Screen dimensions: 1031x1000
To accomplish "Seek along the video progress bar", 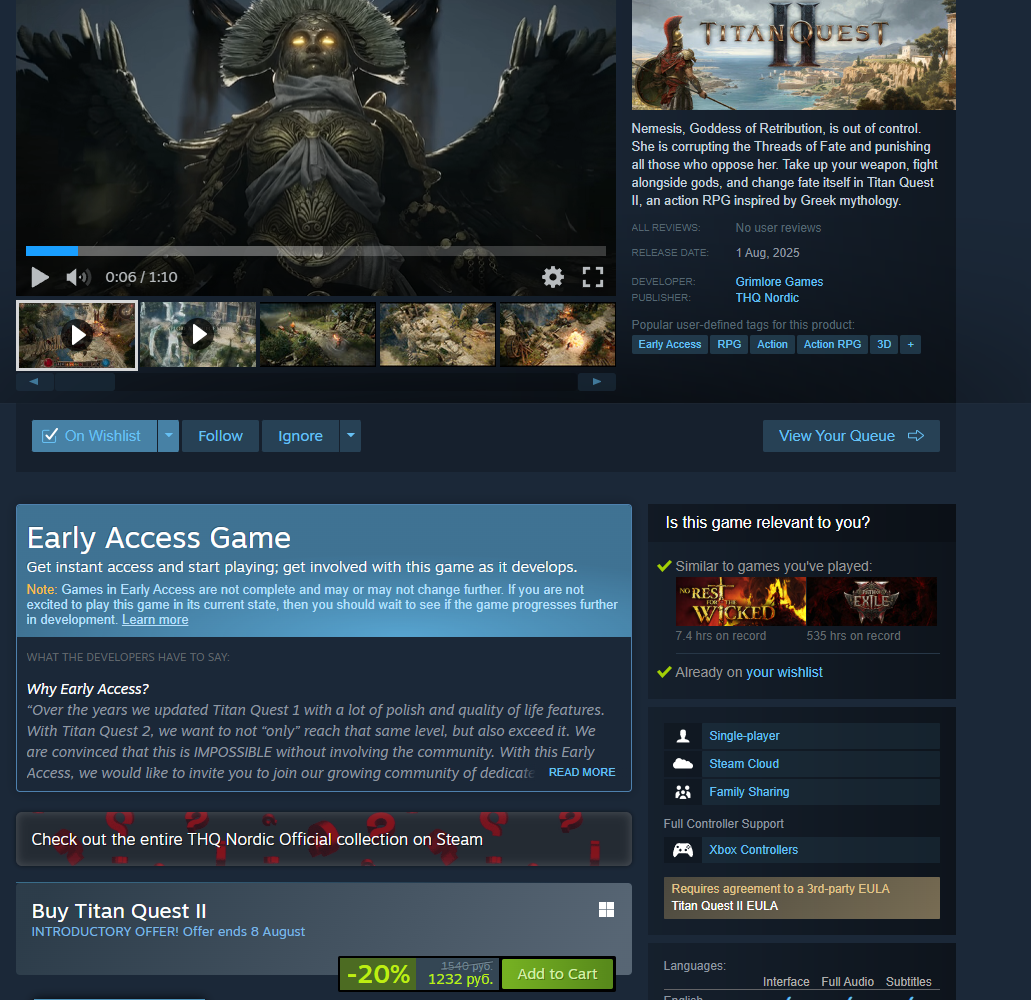I will click(x=316, y=251).
